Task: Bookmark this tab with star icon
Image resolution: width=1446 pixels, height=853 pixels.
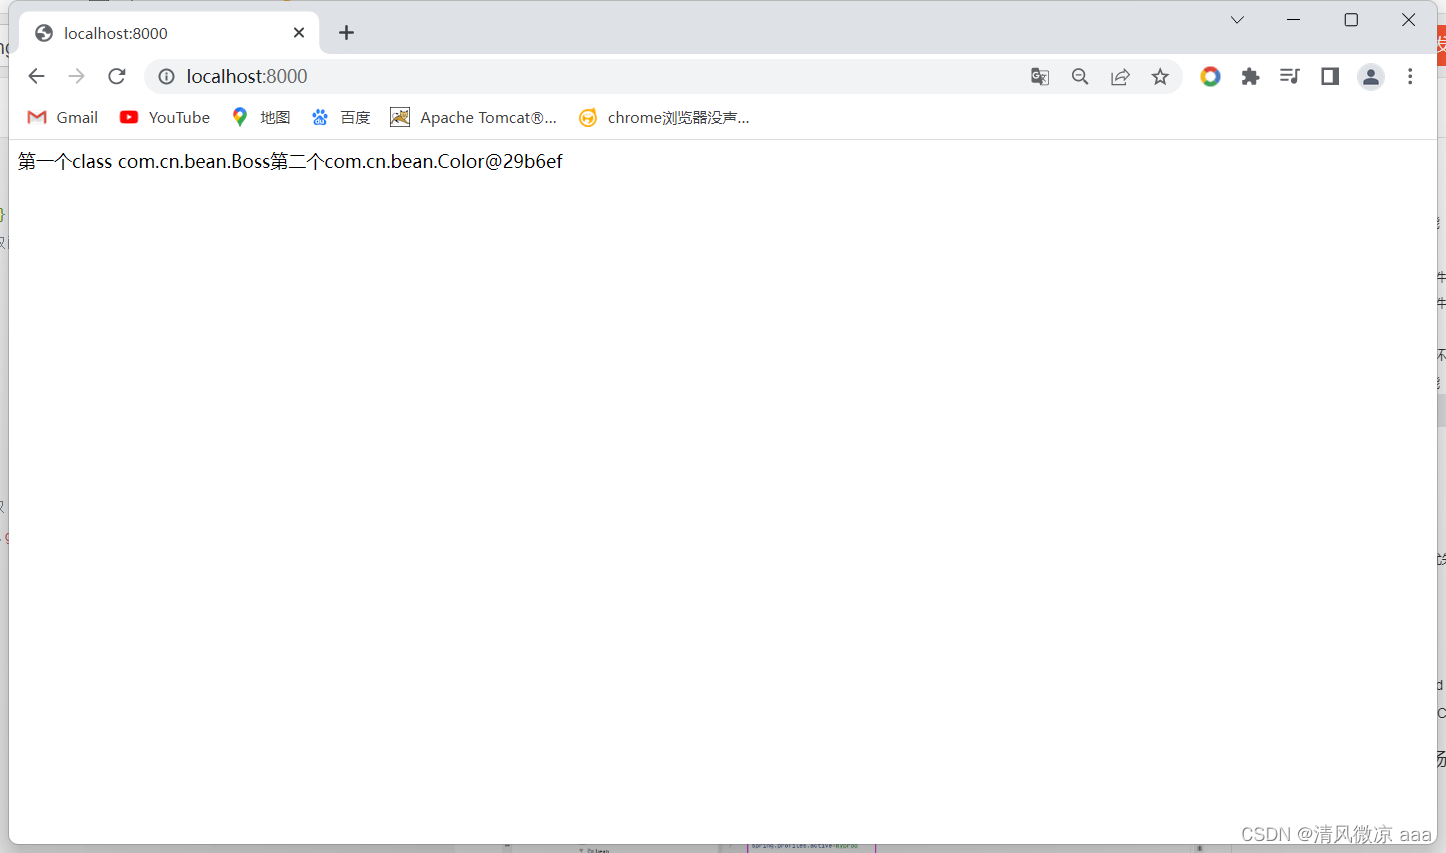Action: pyautogui.click(x=1160, y=77)
